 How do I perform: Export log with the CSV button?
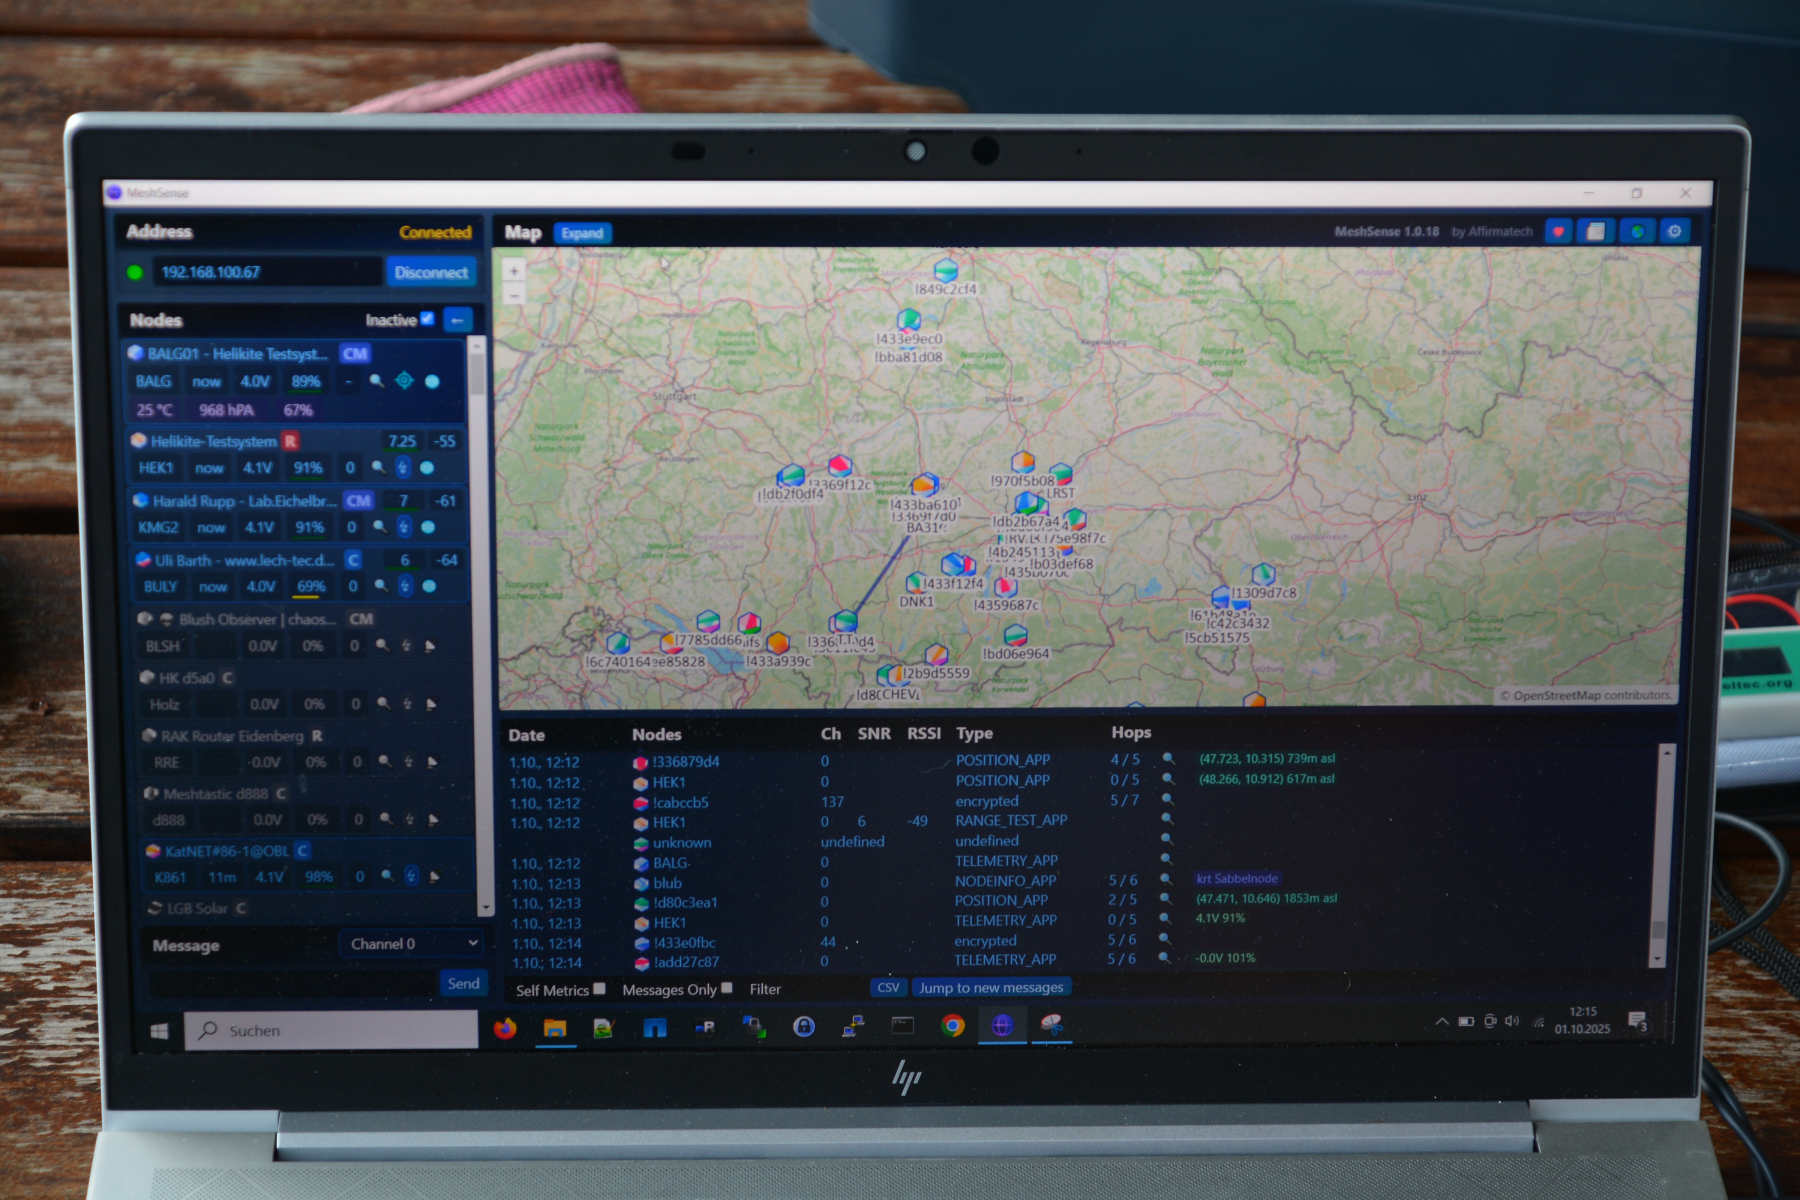coord(887,988)
